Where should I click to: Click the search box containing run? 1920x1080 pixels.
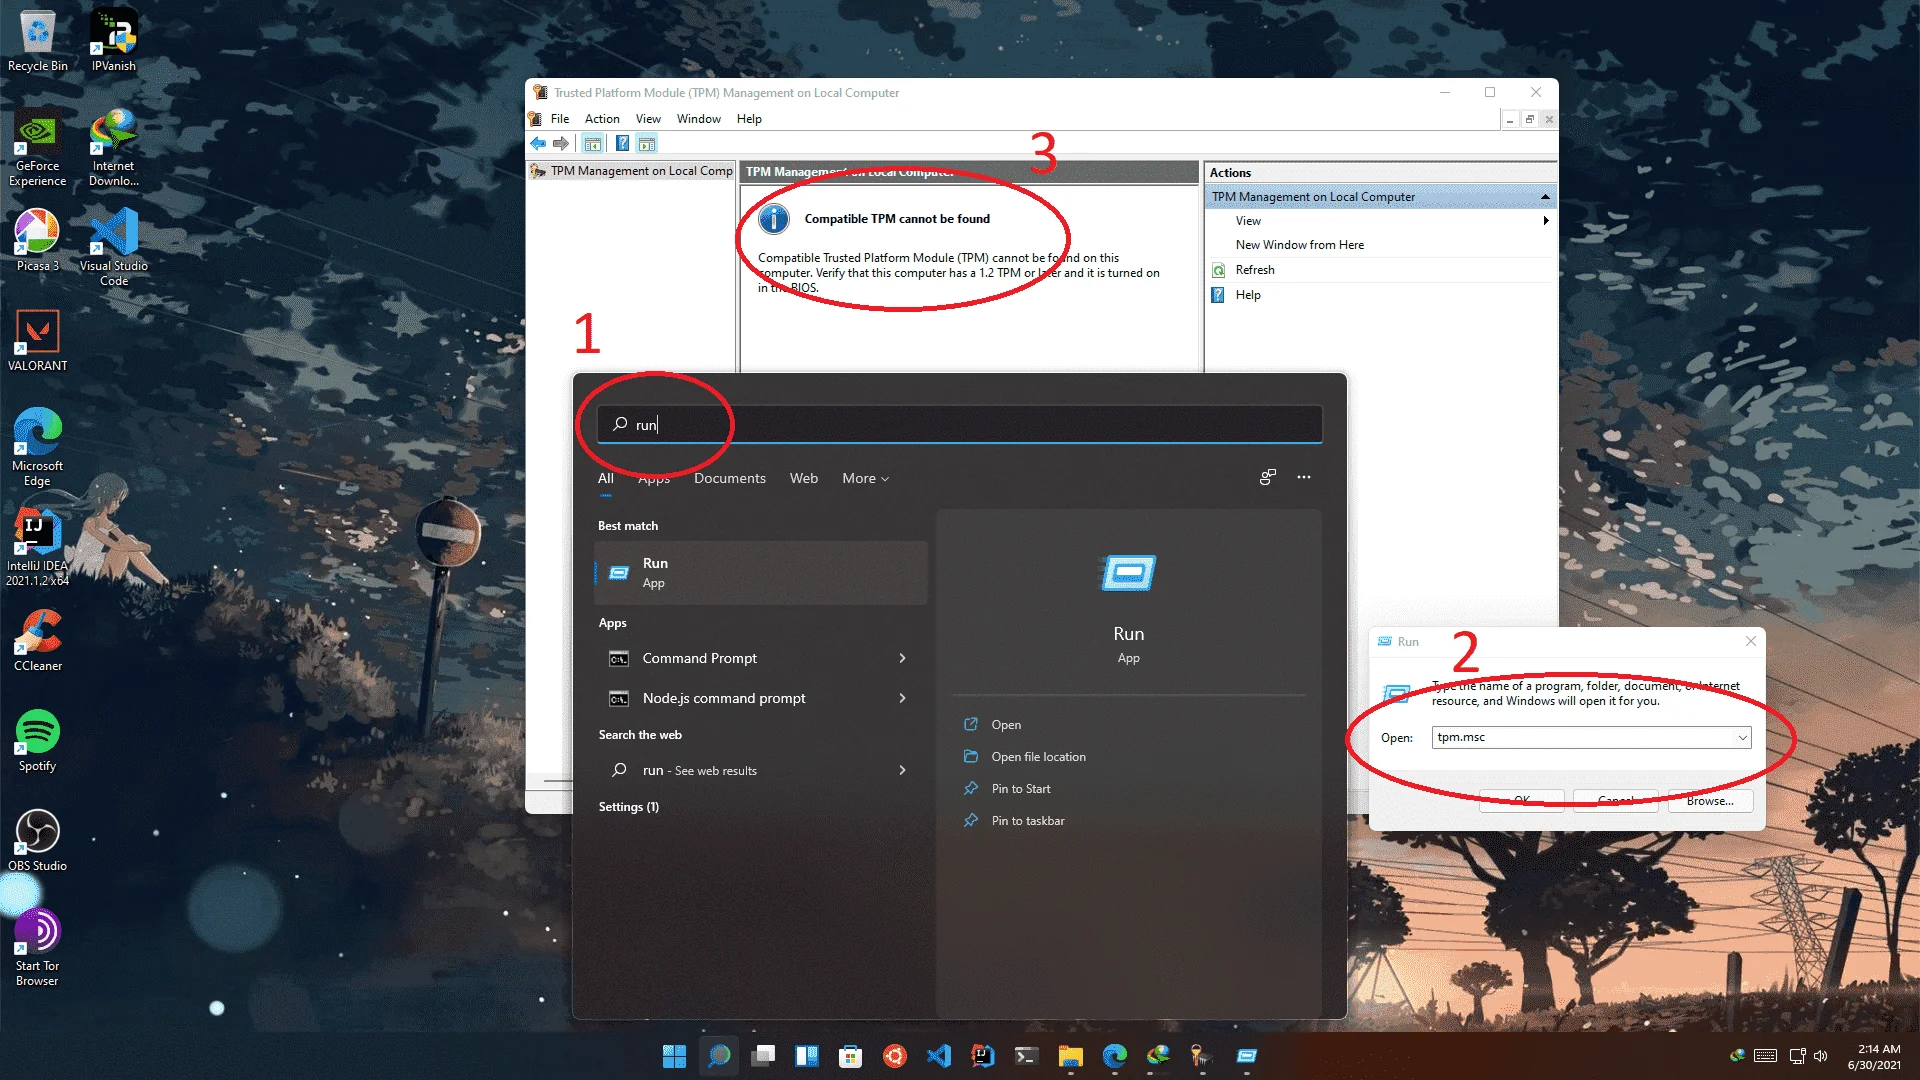pyautogui.click(x=960, y=424)
